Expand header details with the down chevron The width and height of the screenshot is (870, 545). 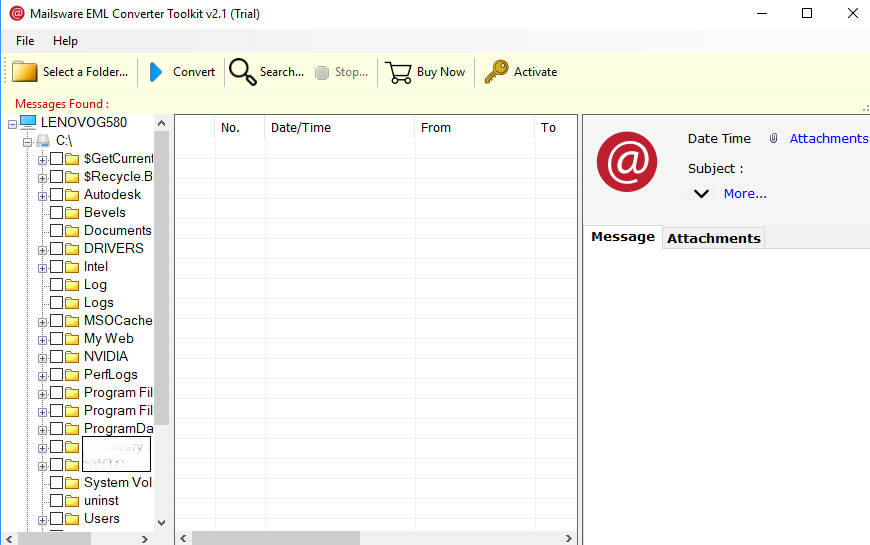click(x=701, y=194)
